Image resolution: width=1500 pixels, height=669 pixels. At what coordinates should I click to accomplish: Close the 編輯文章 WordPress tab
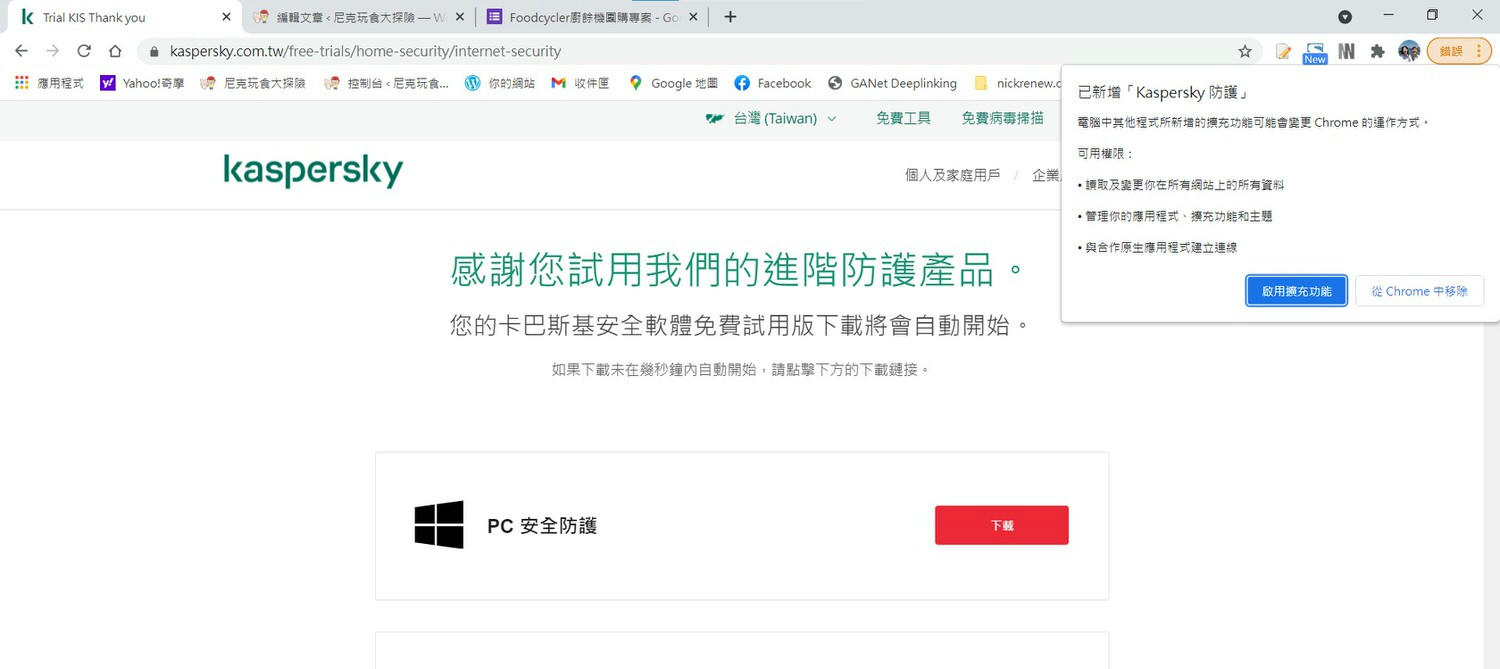tap(460, 17)
